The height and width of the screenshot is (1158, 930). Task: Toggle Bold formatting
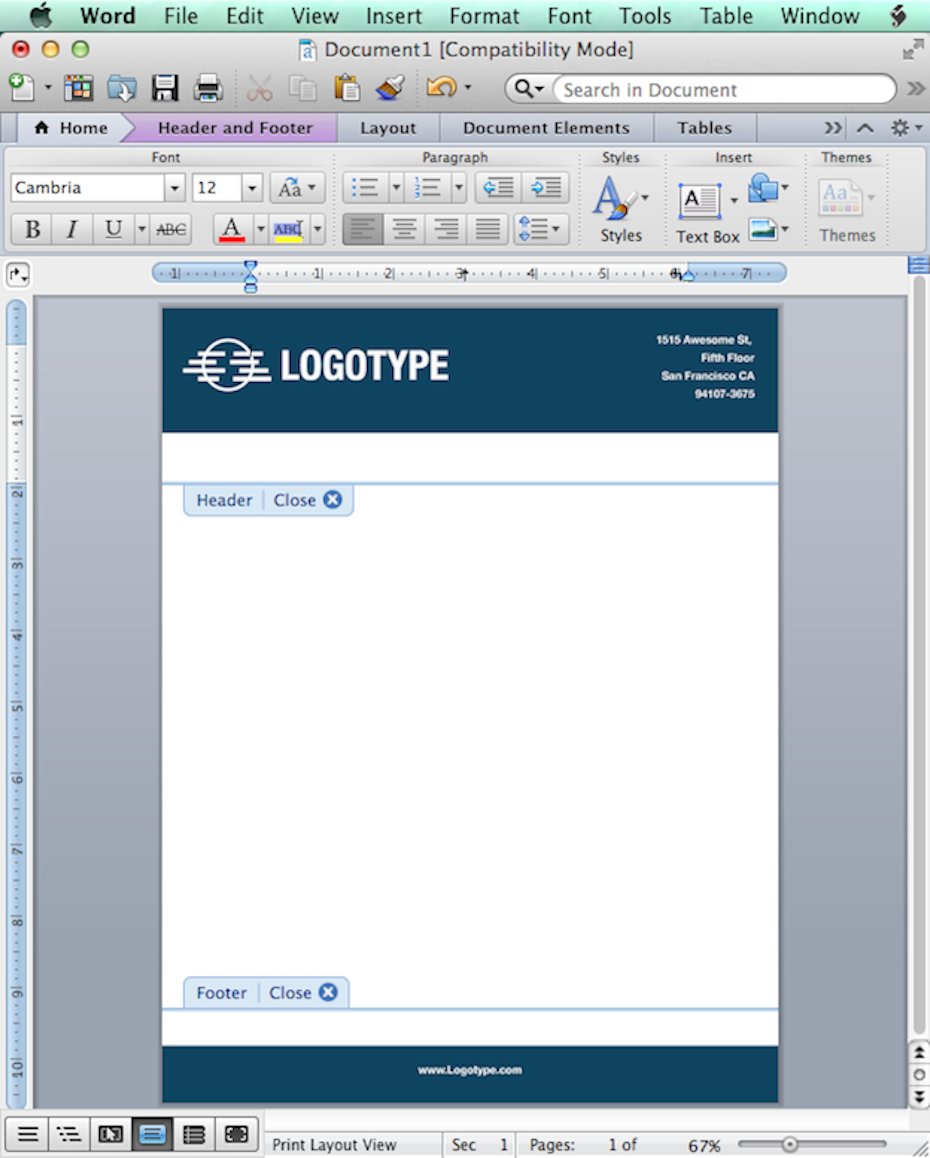pos(32,230)
